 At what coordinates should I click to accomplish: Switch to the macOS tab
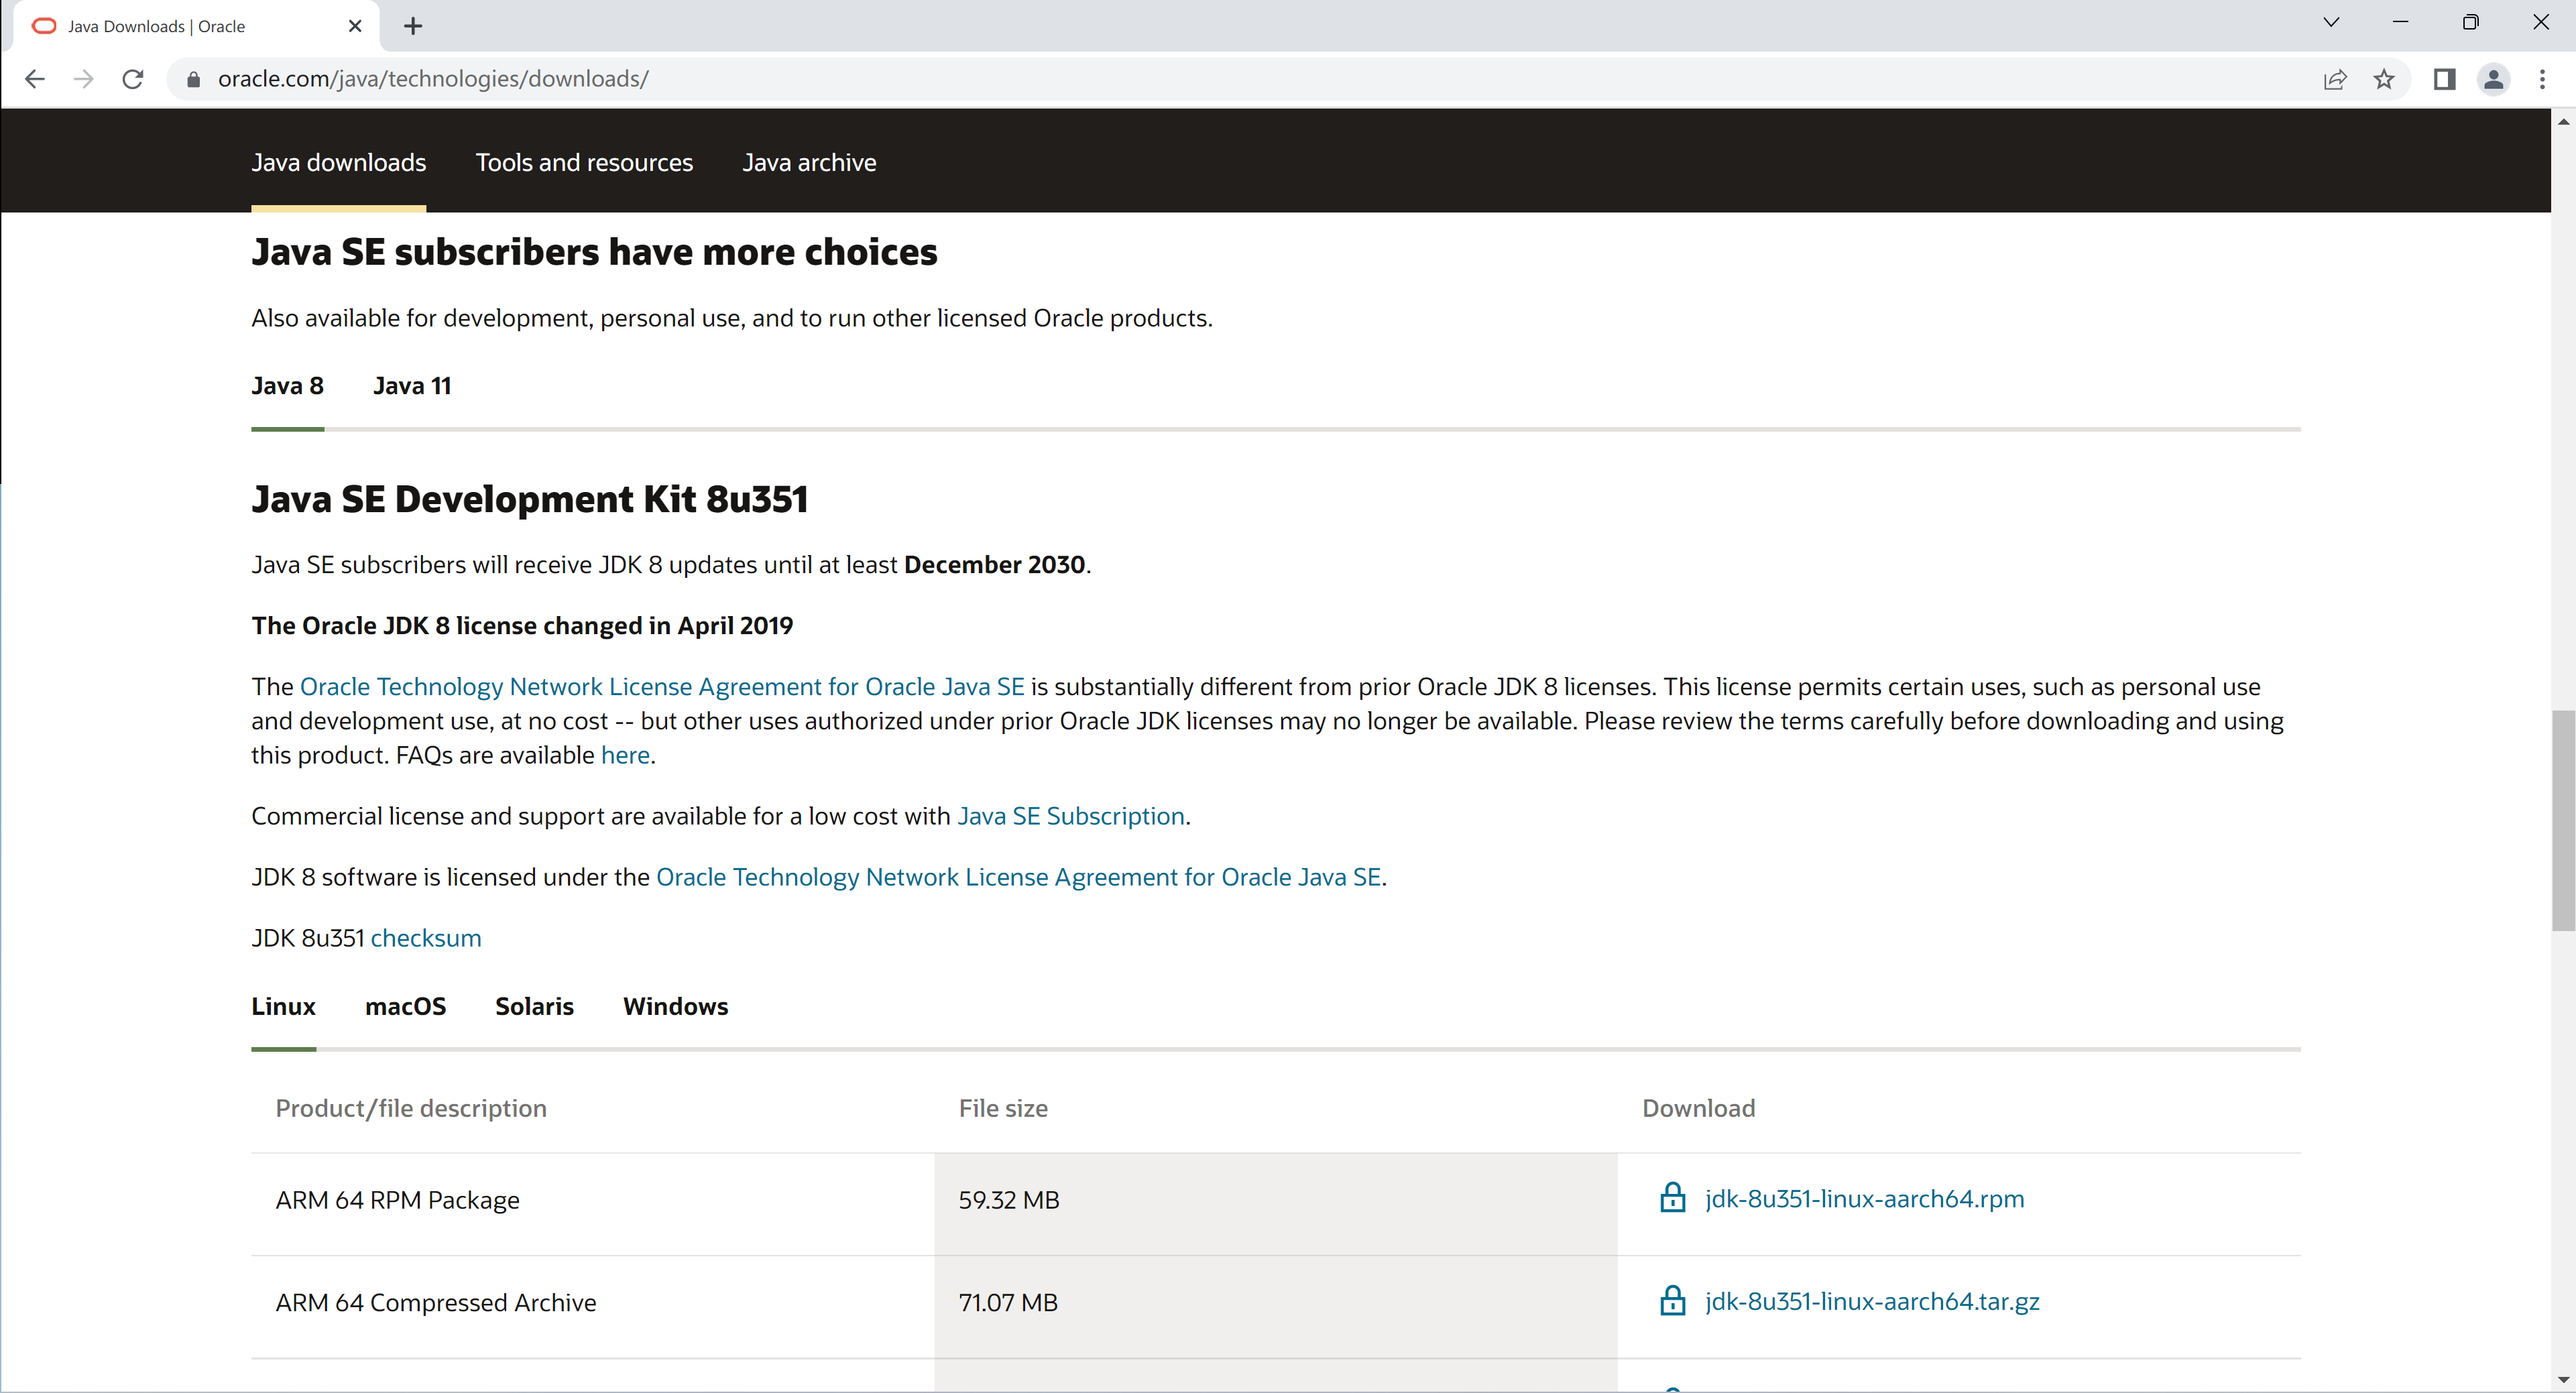(x=405, y=1006)
